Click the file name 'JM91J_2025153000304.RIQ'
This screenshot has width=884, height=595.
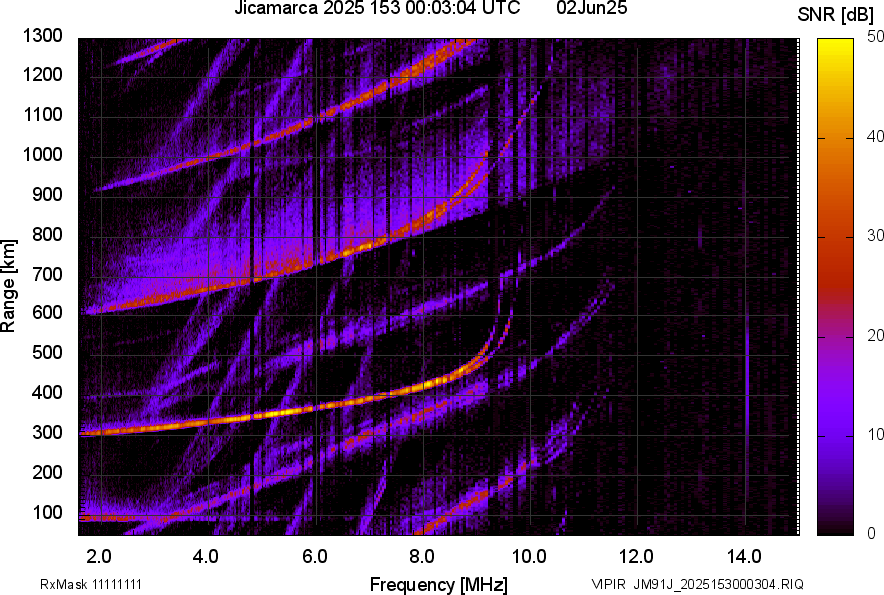point(718,584)
